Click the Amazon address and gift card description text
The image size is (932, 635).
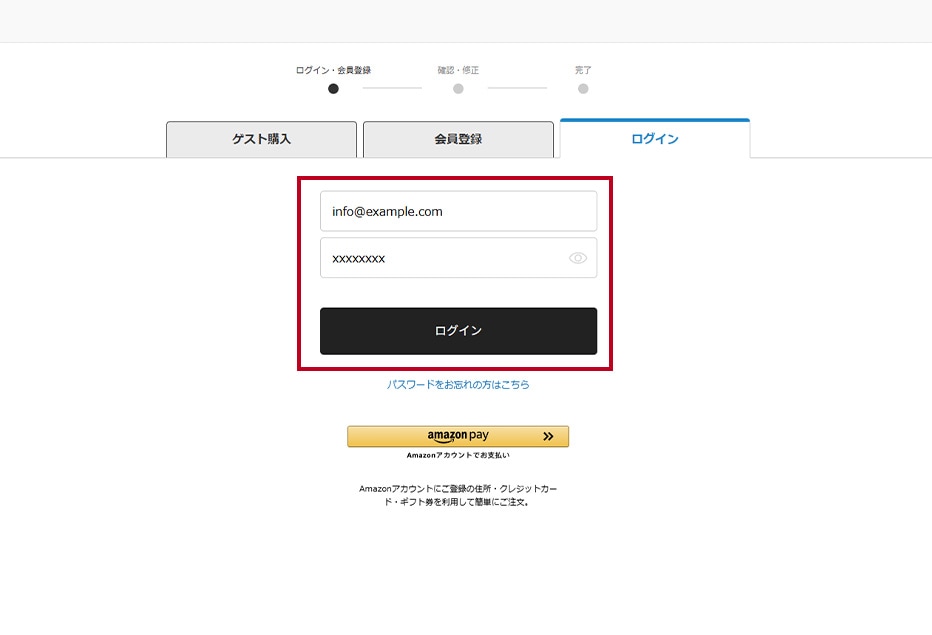coord(458,495)
